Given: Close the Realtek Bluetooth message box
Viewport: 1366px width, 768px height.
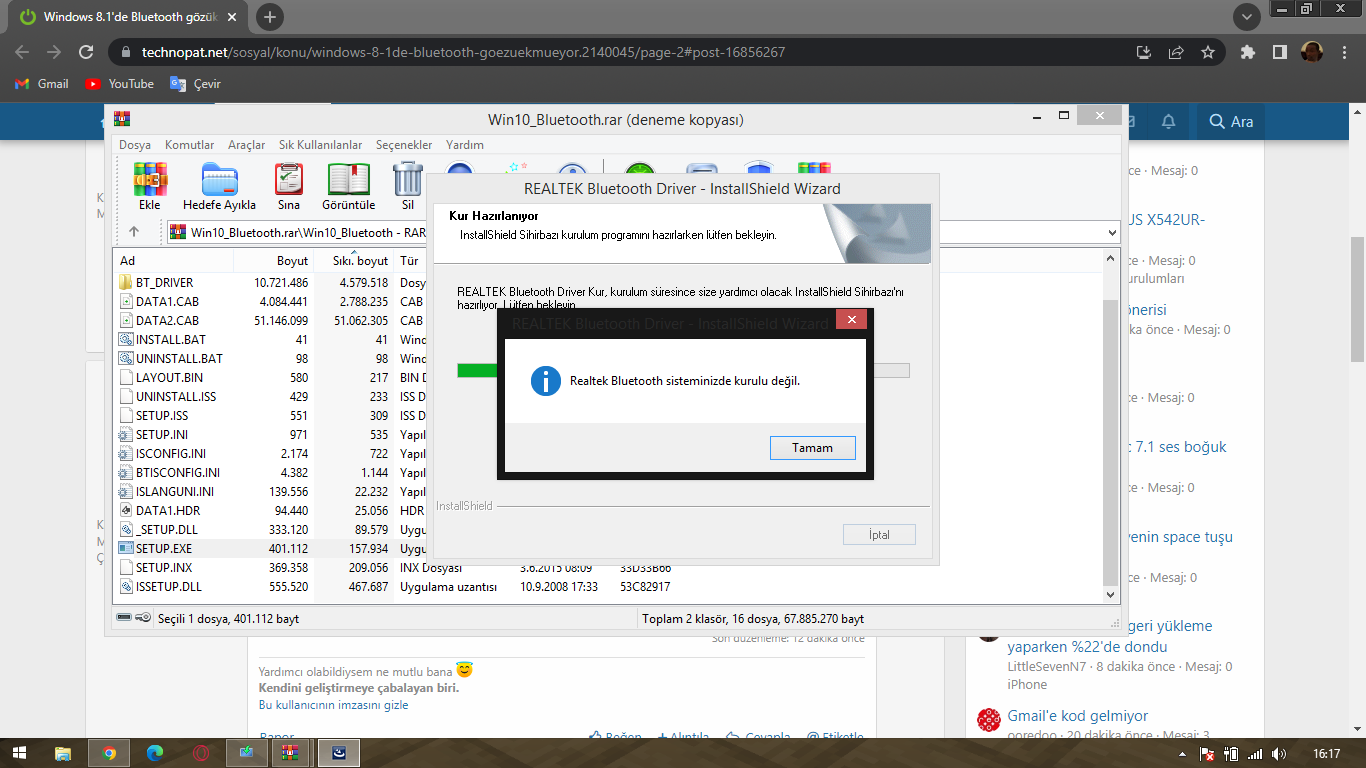Looking at the screenshot, I should click(851, 320).
